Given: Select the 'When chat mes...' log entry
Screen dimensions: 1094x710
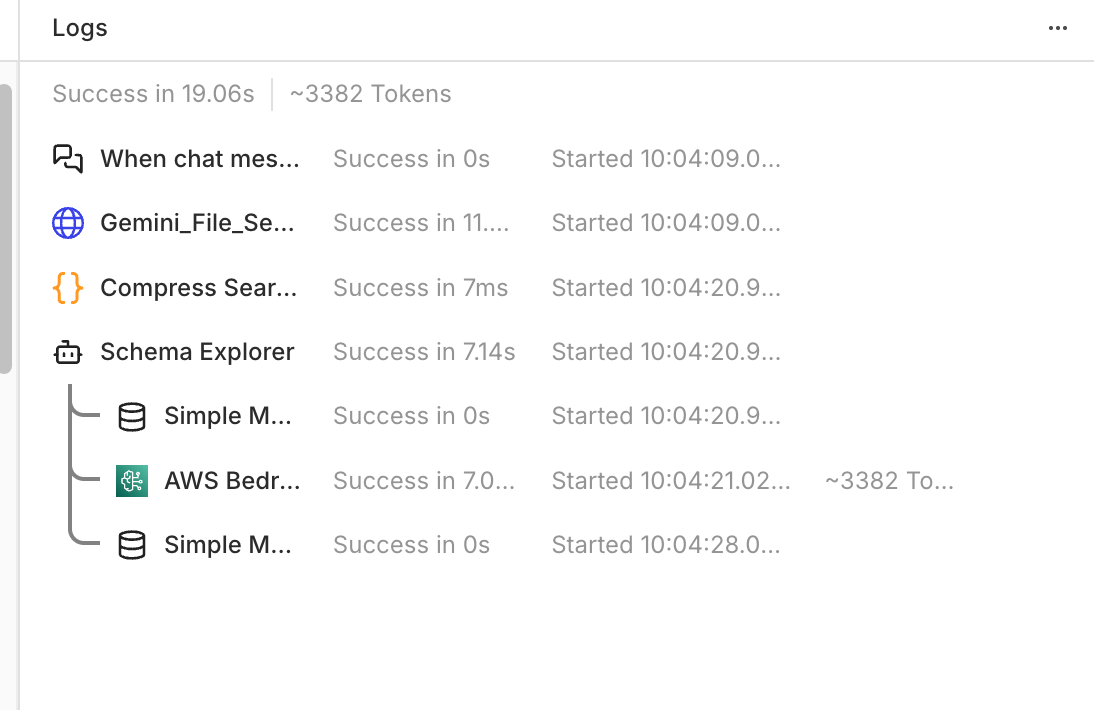Looking at the screenshot, I should [x=199, y=159].
